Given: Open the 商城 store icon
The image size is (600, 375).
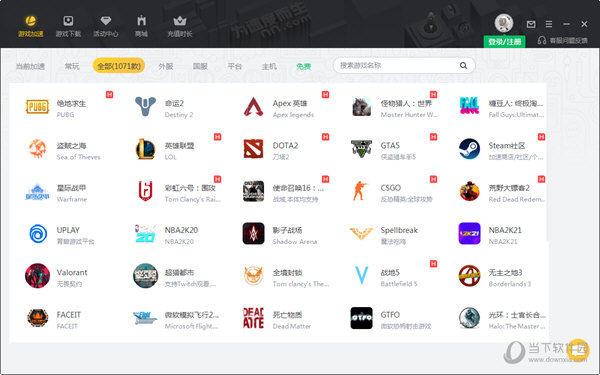Looking at the screenshot, I should pos(142,20).
